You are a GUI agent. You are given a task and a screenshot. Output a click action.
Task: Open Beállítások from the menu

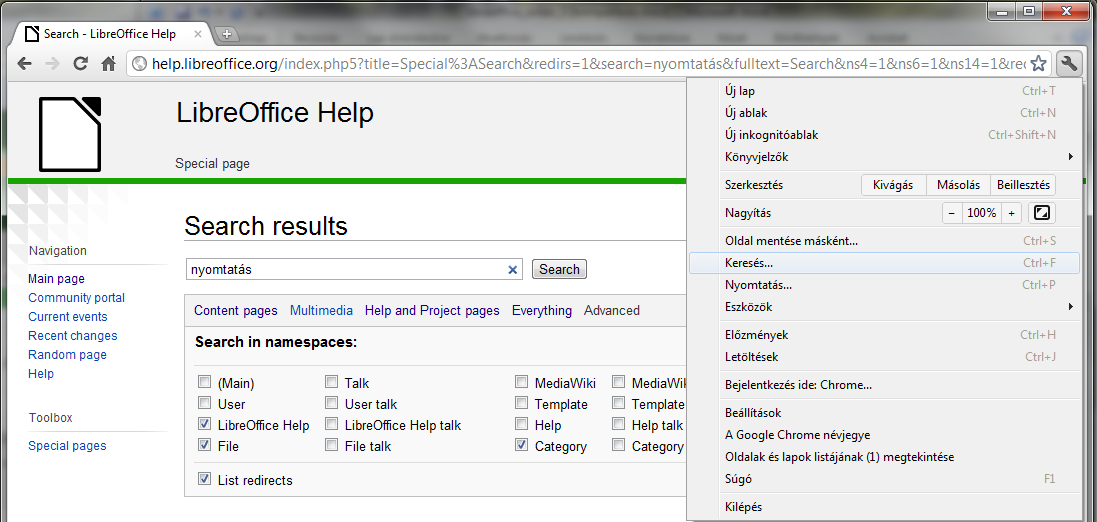point(884,413)
